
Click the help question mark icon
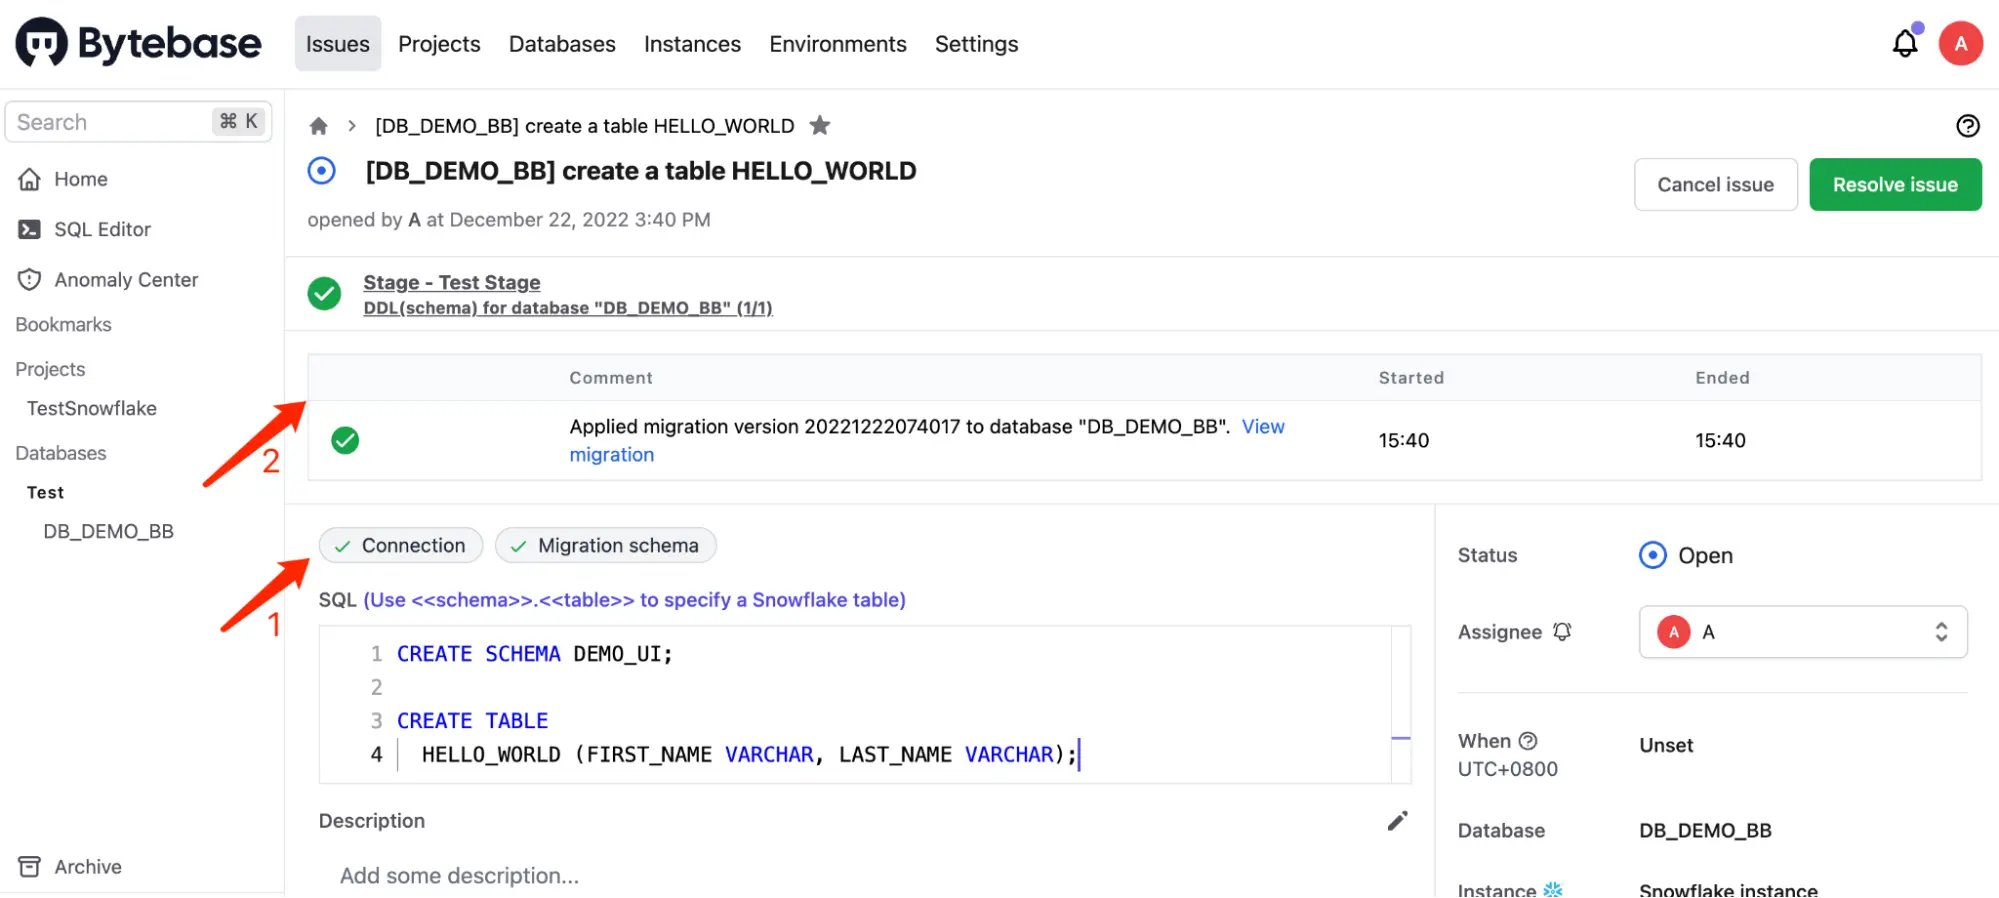(1967, 126)
